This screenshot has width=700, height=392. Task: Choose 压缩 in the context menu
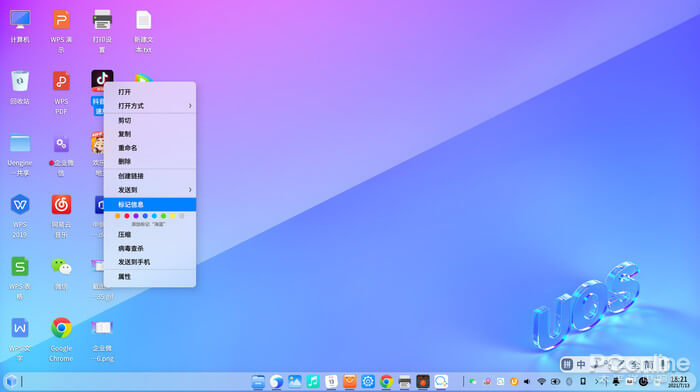tap(150, 234)
